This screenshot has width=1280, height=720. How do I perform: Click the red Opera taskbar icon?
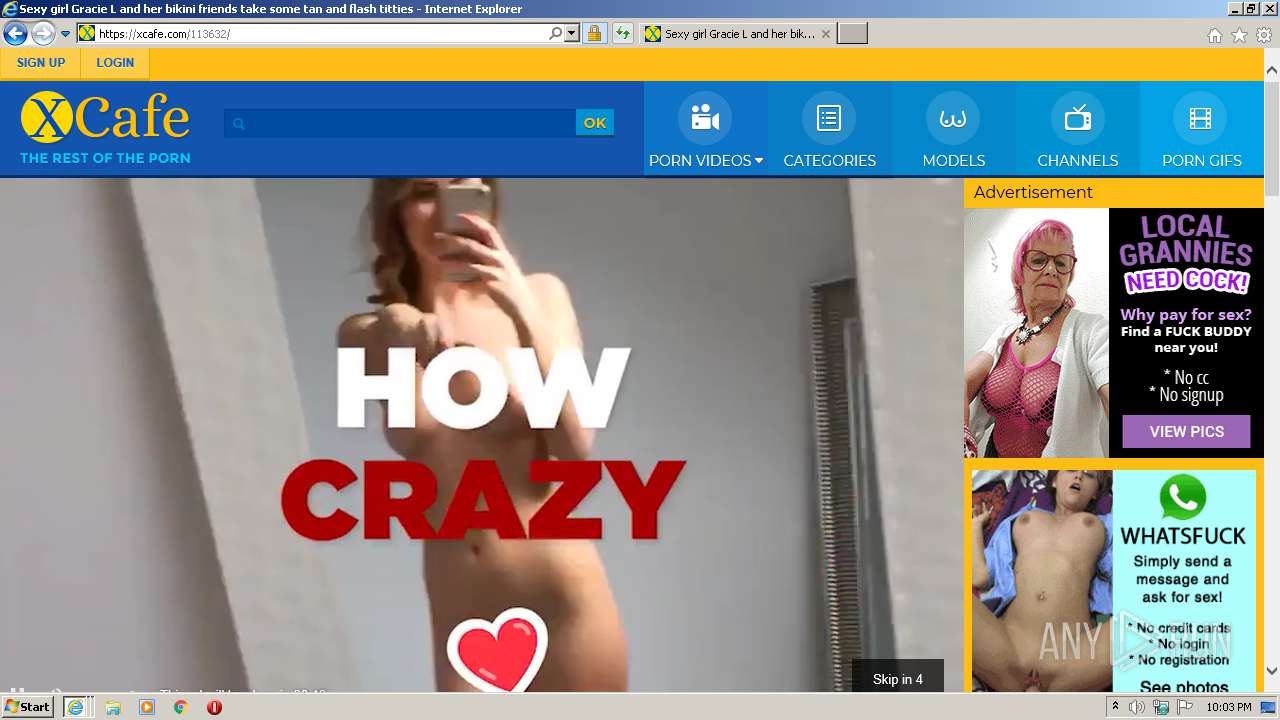tap(214, 707)
